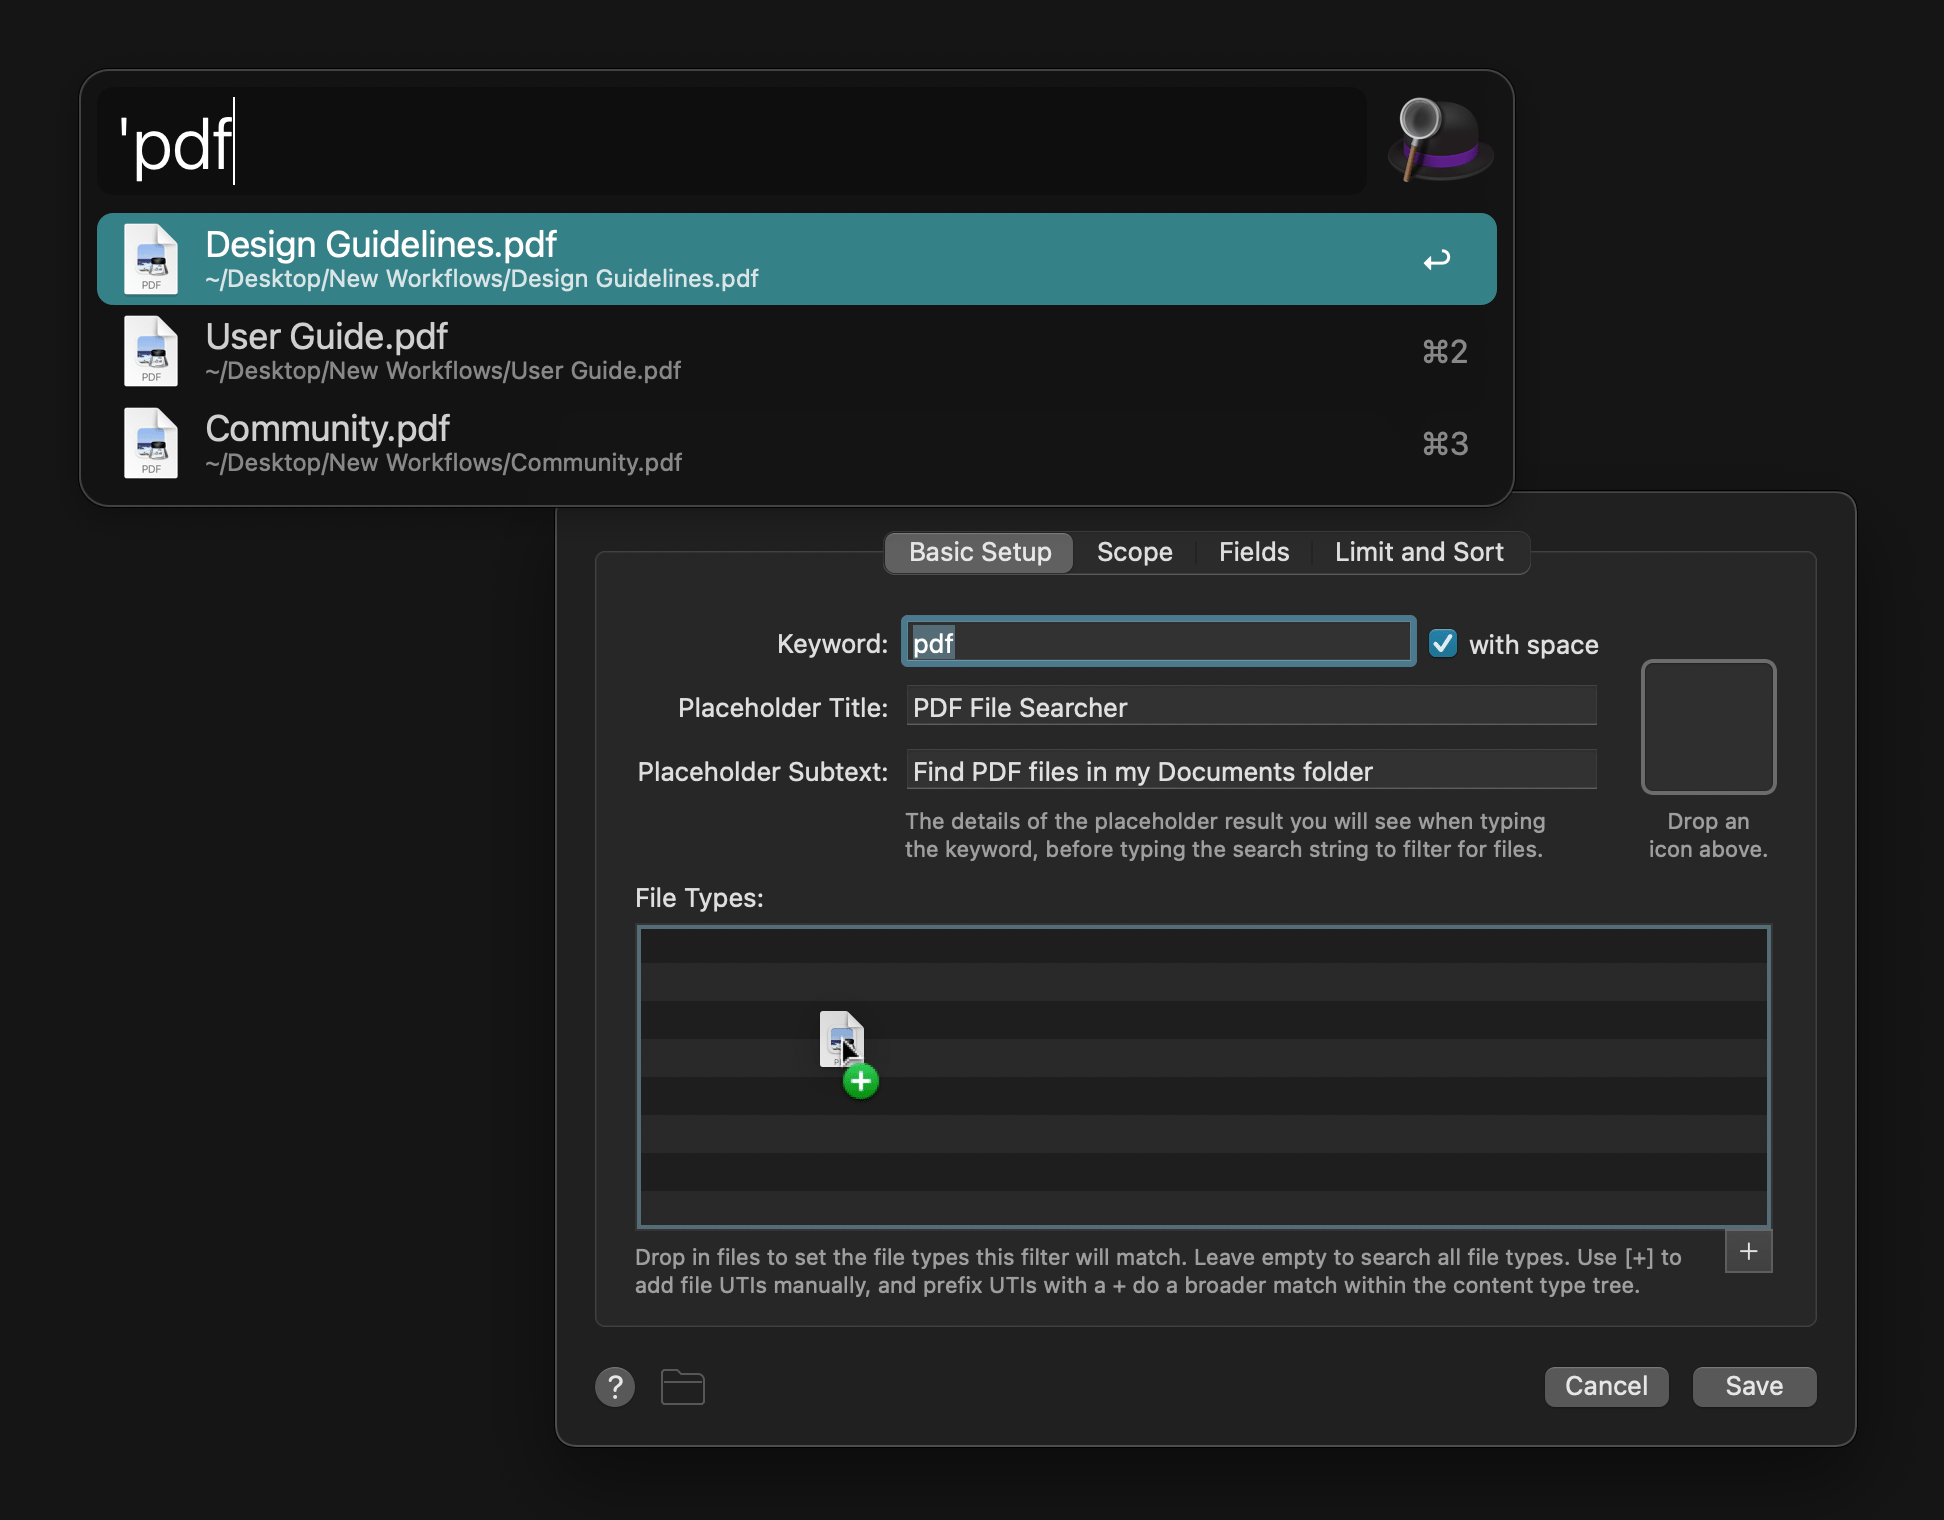1944x1520 pixels.
Task: Click the folder icon near Cancel button
Action: tap(682, 1387)
